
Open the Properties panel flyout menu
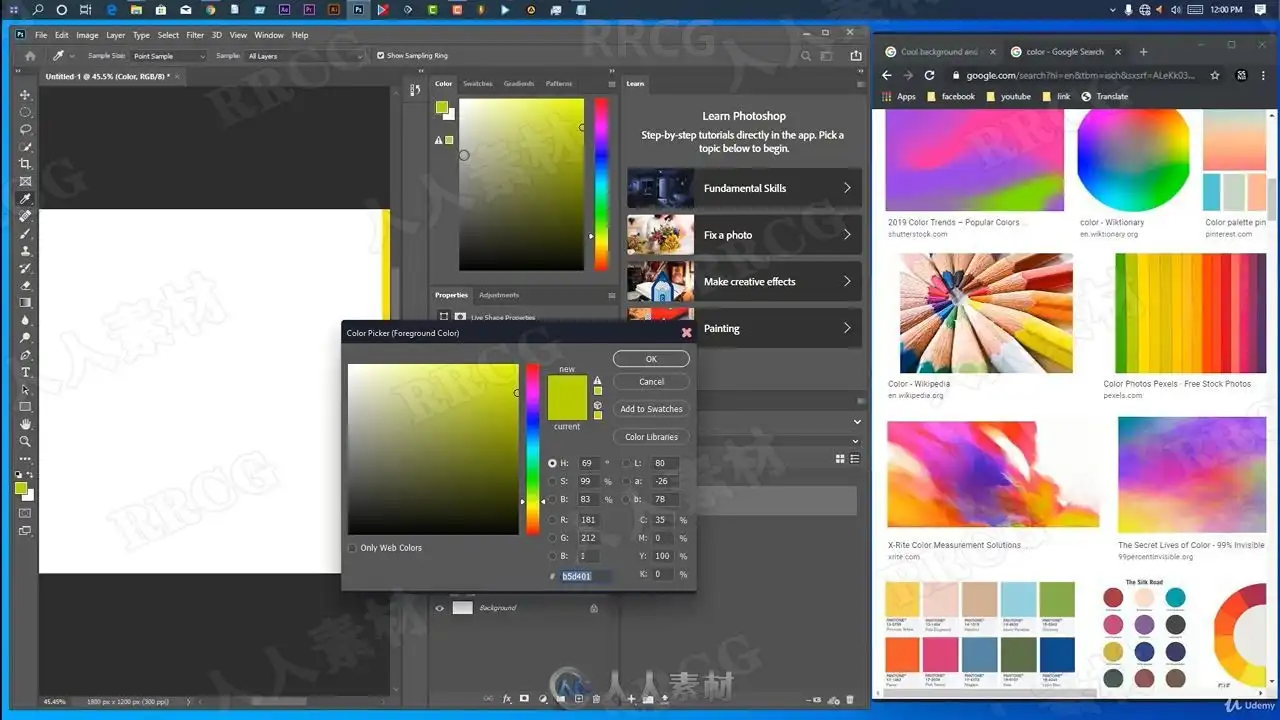point(611,295)
